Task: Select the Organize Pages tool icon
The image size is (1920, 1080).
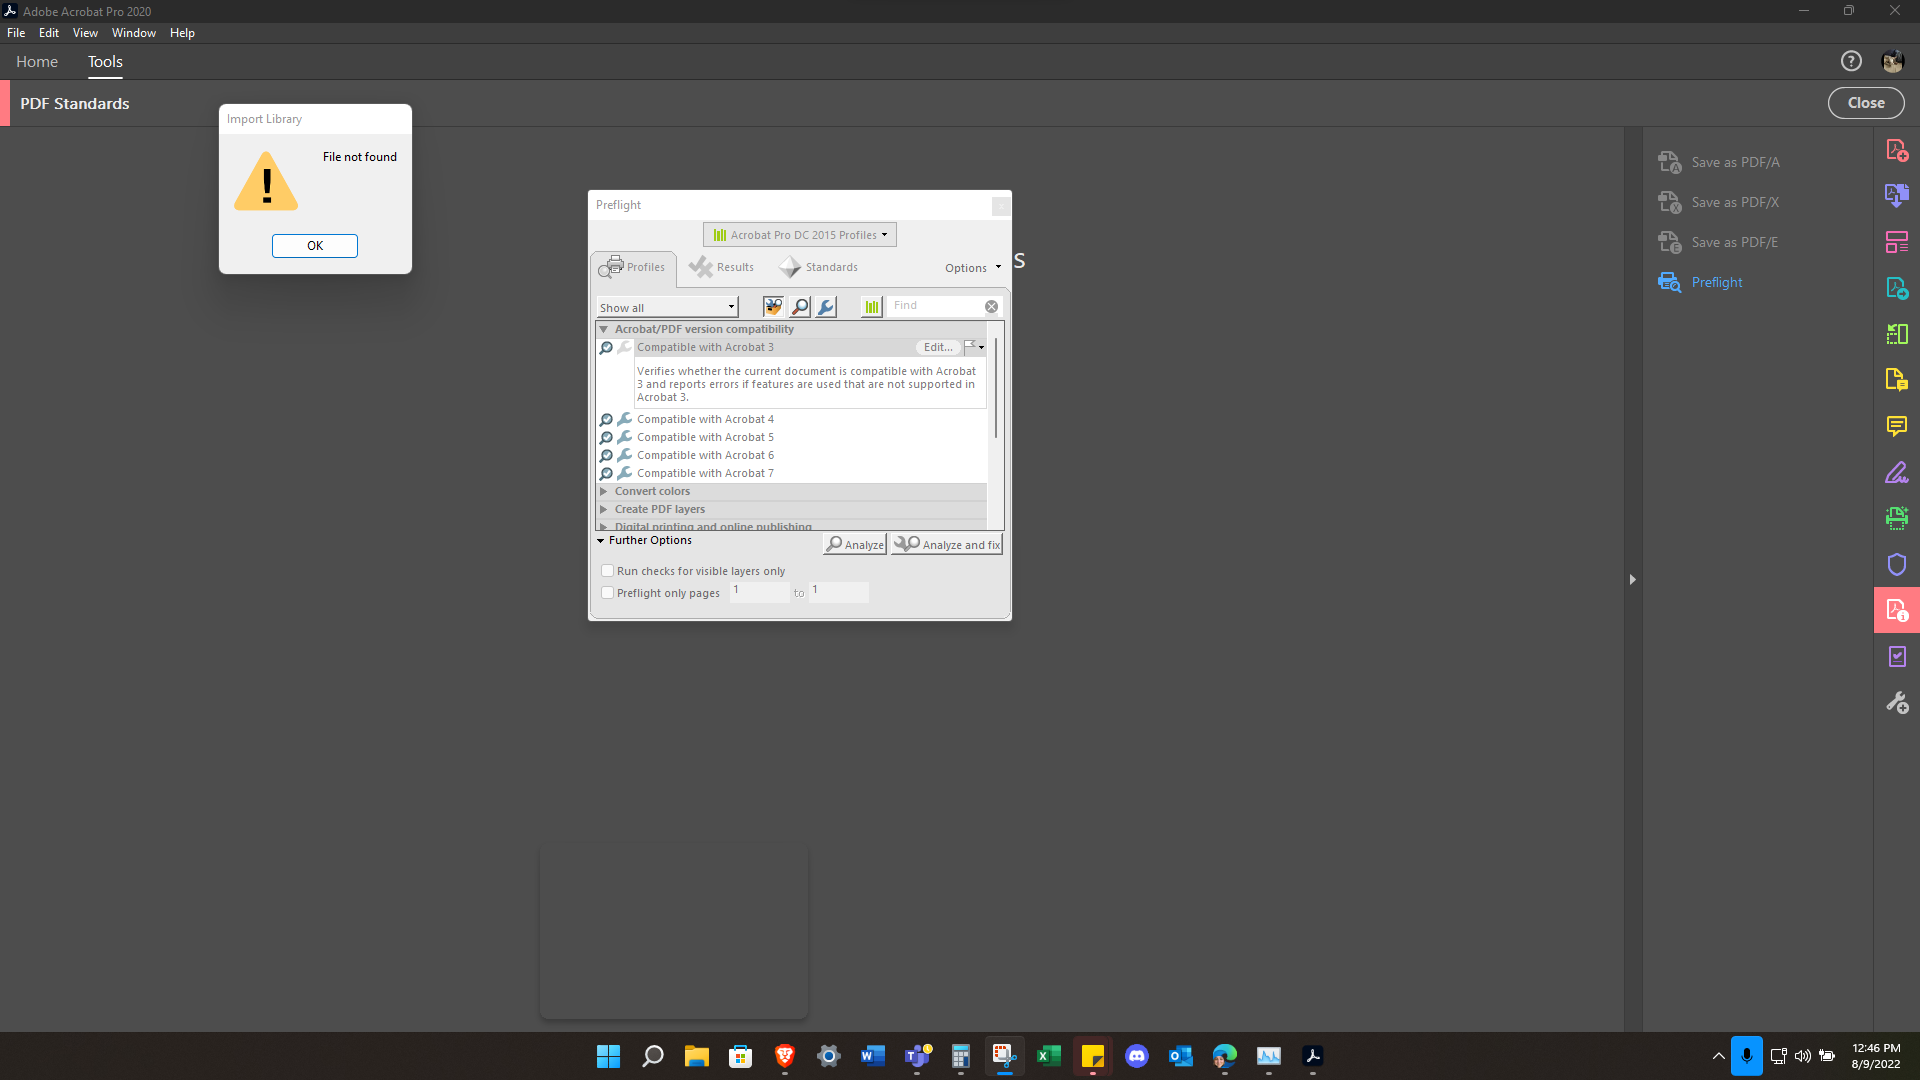Action: 1896,241
